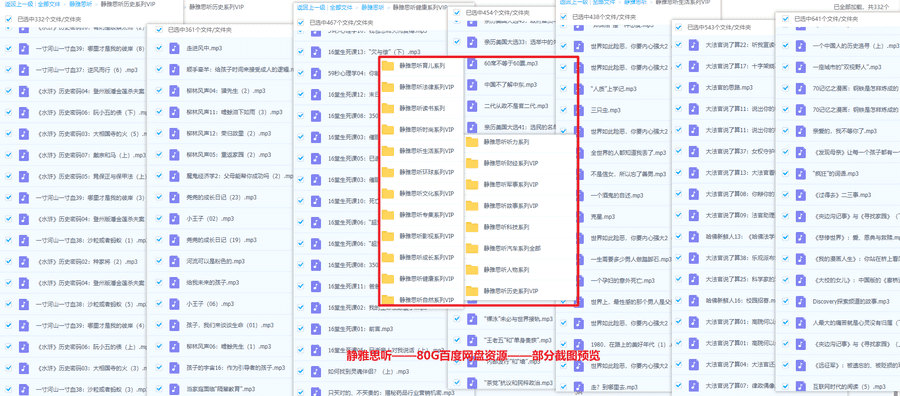Open folder 静雅思听成长系列VIP
The width and height of the screenshot is (900, 396).
point(426,257)
